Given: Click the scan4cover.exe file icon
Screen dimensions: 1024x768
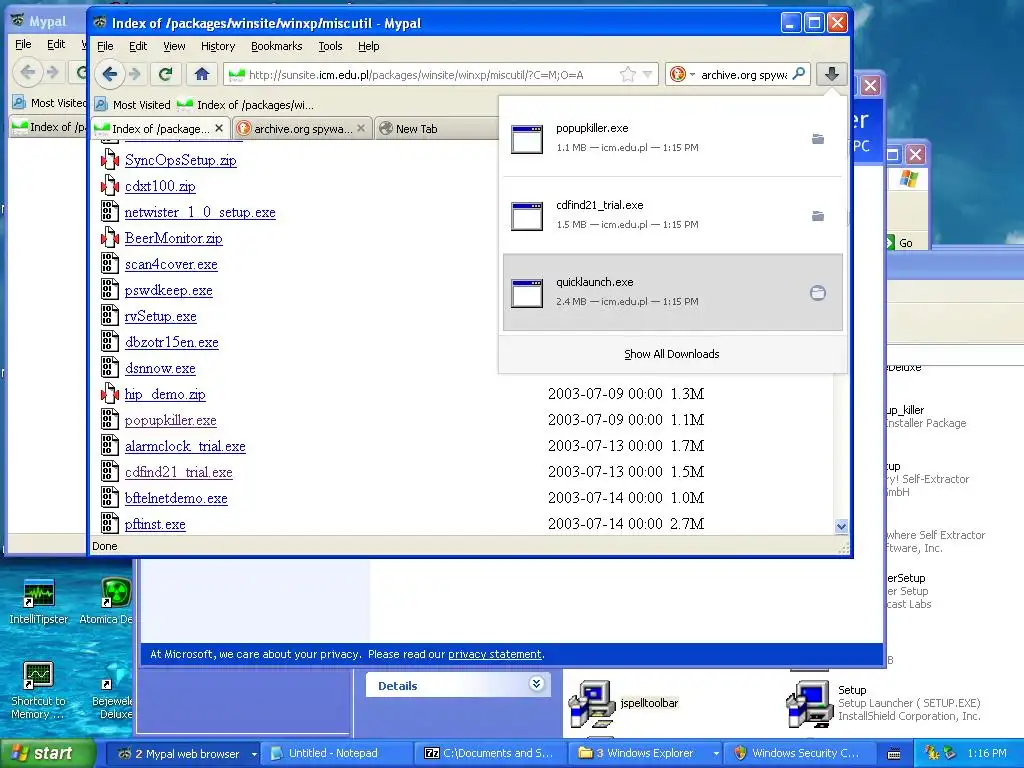Looking at the screenshot, I should (109, 263).
